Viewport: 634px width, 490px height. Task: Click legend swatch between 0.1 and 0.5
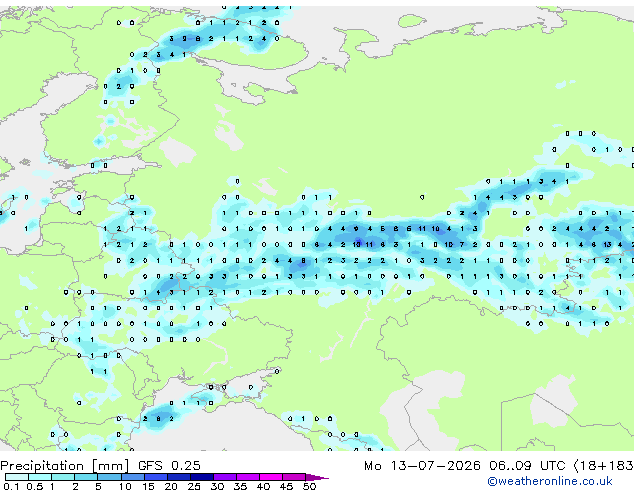coord(17,477)
